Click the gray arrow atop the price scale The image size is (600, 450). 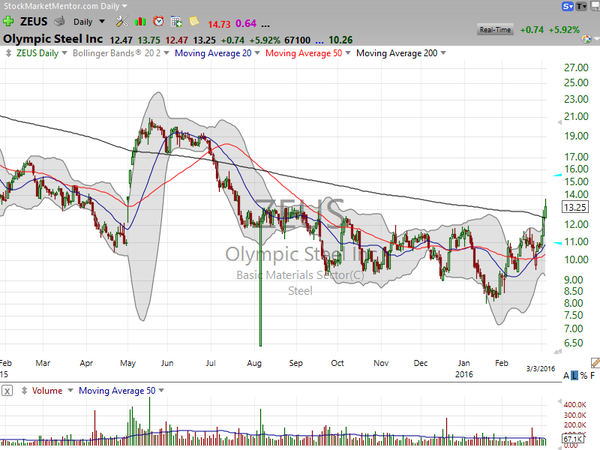tap(559, 122)
